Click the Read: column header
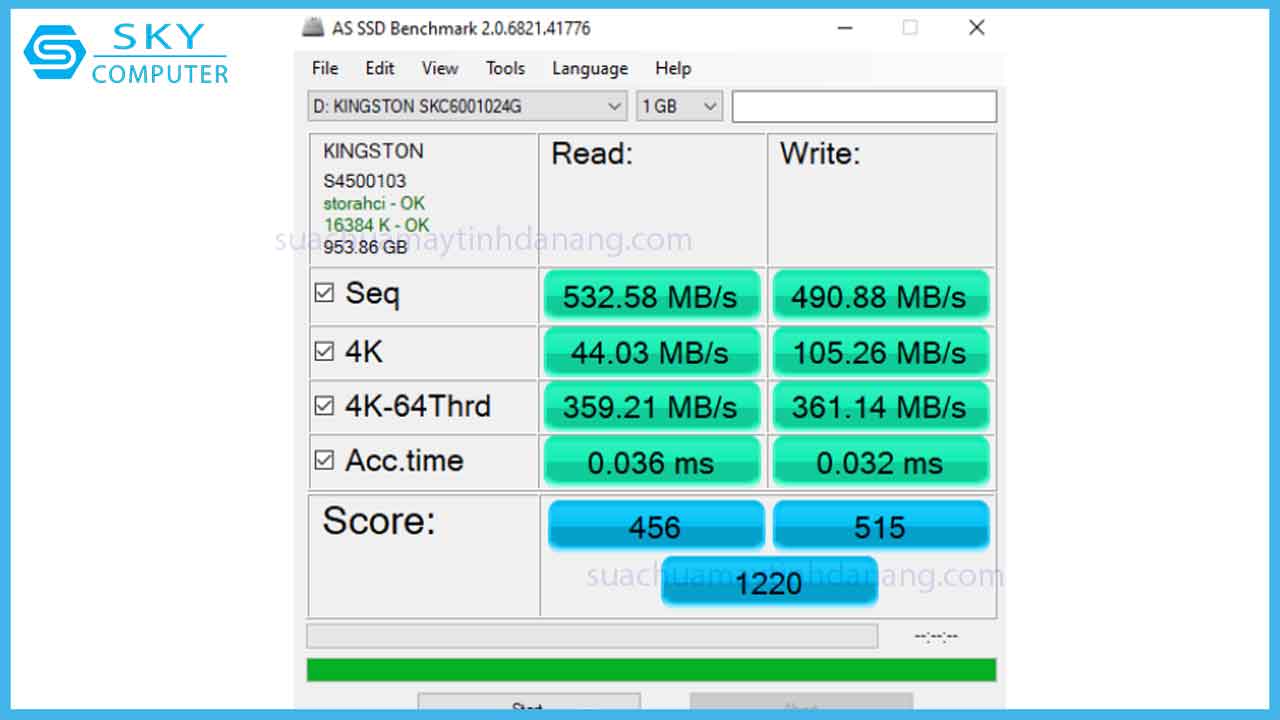1280x720 pixels. (x=592, y=153)
